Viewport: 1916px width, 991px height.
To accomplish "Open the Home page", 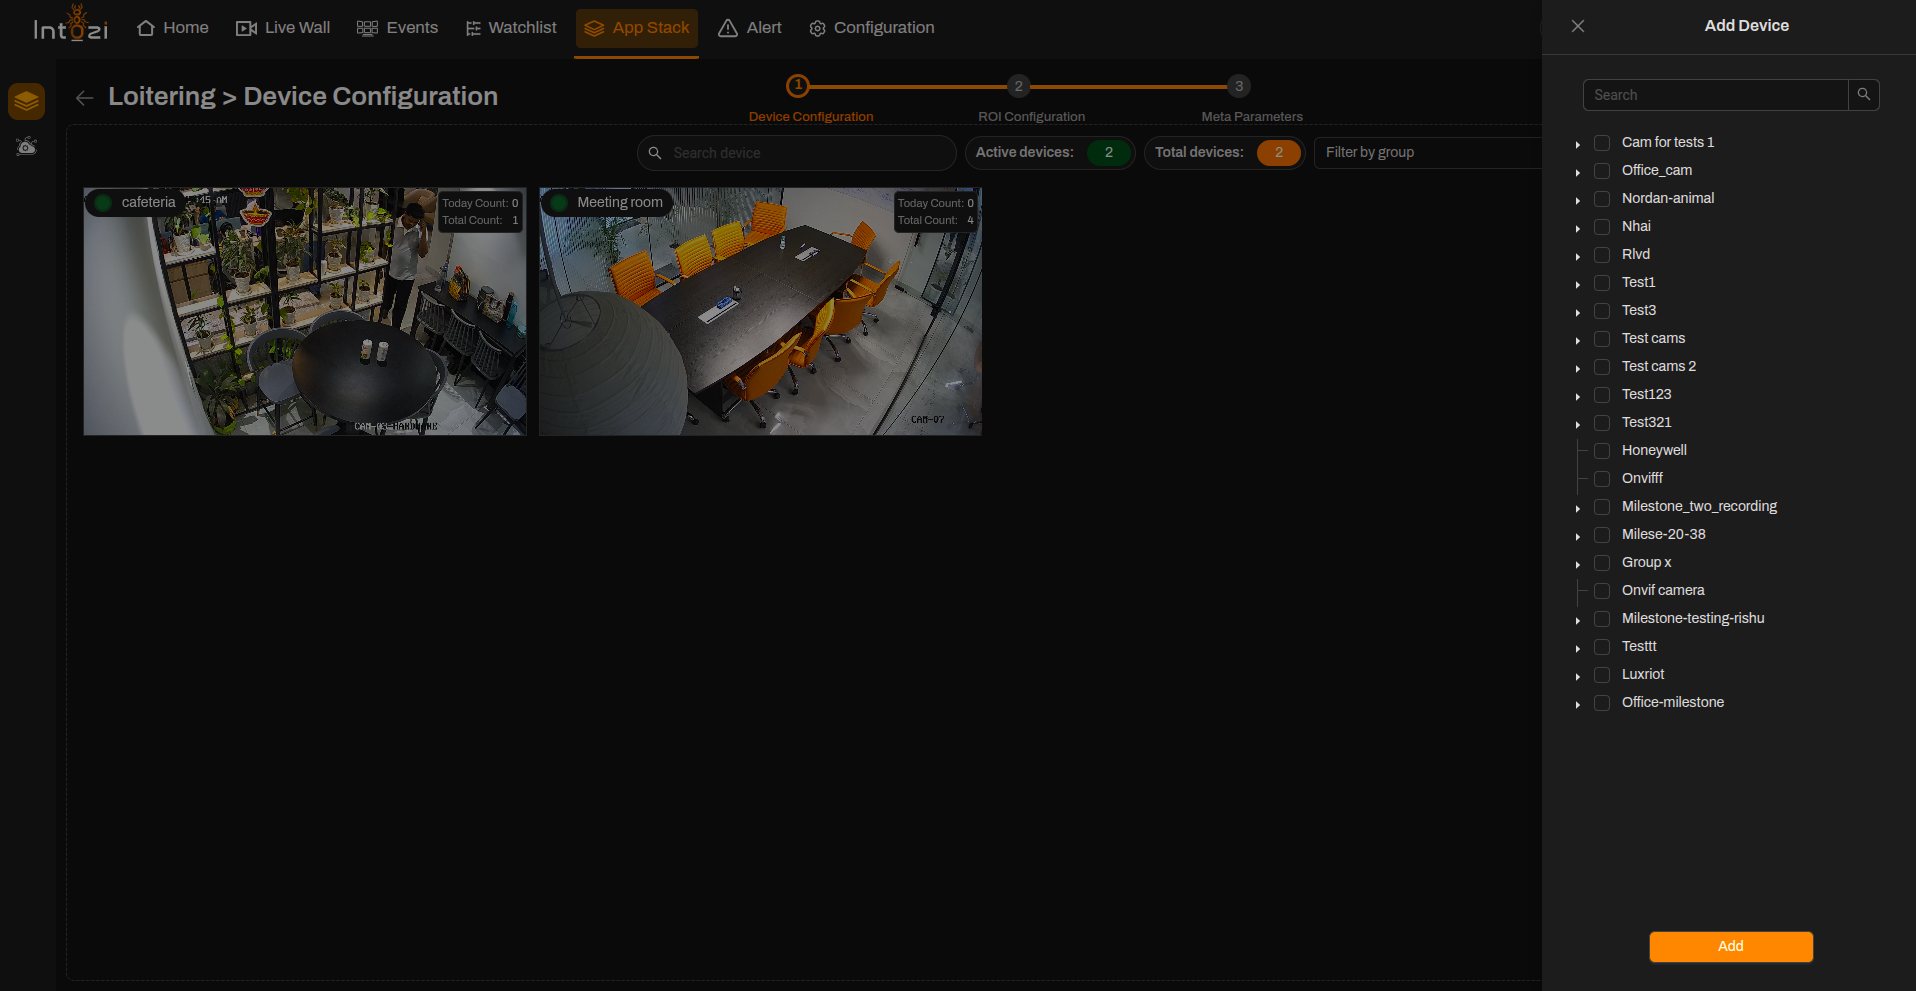I will pos(173,28).
